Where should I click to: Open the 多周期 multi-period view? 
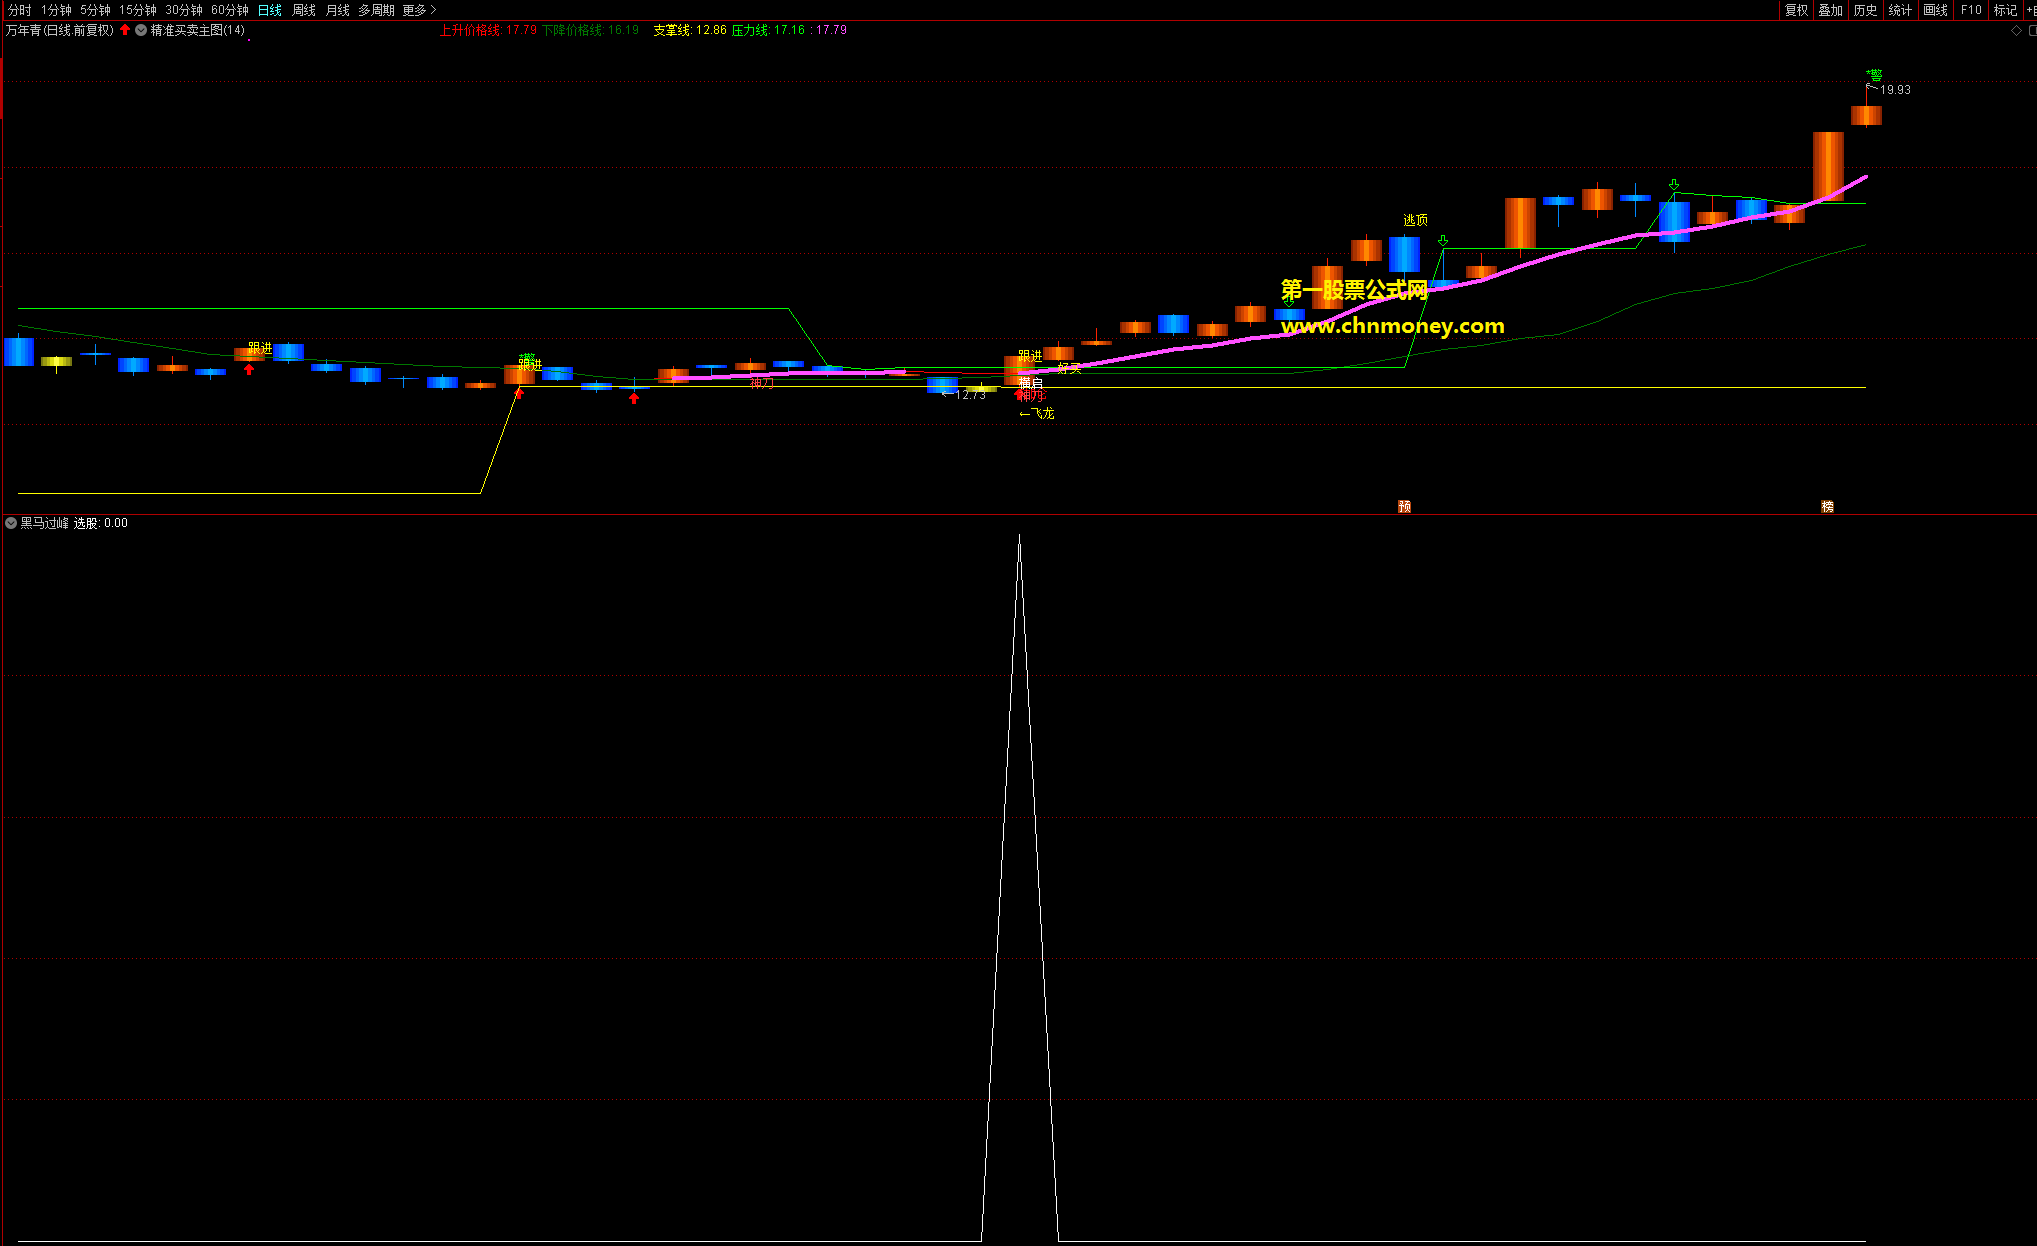point(376,10)
